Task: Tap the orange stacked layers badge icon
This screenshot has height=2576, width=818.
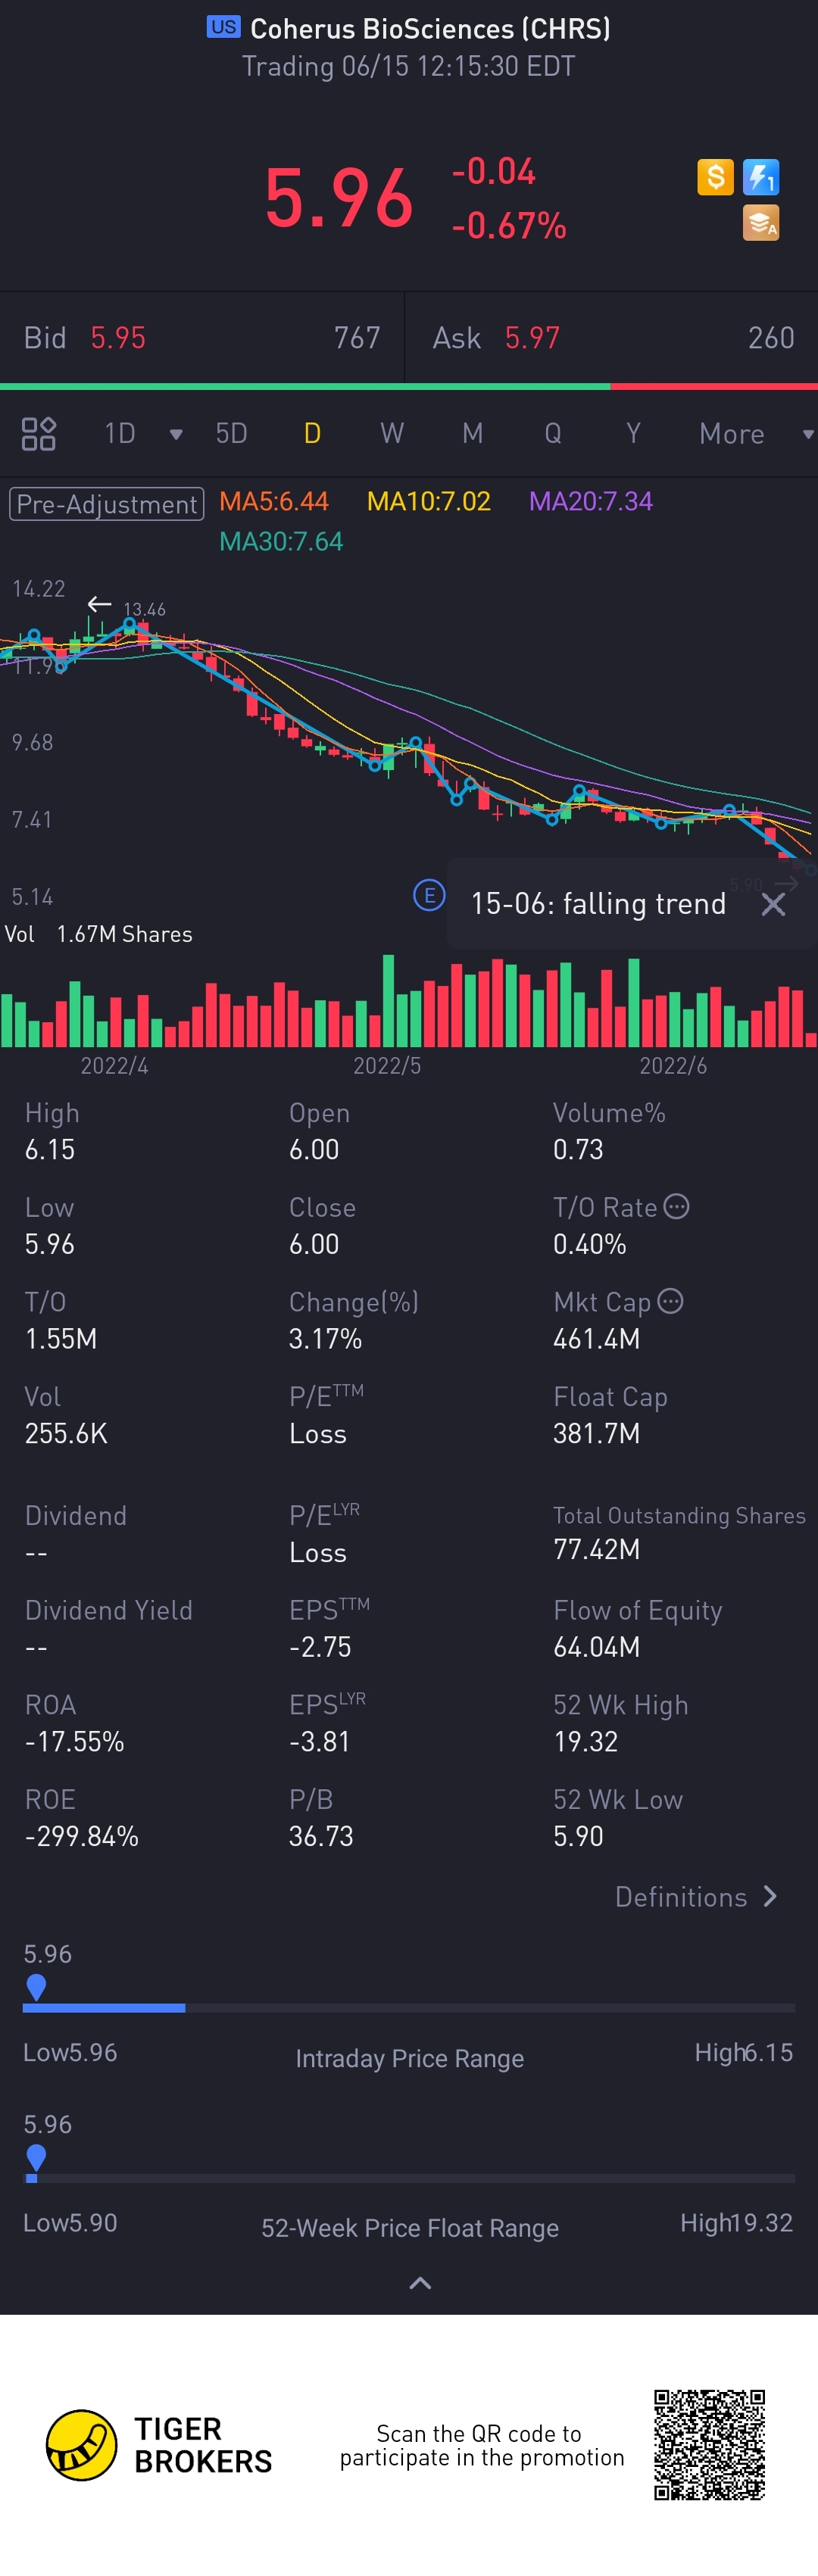Action: [761, 223]
